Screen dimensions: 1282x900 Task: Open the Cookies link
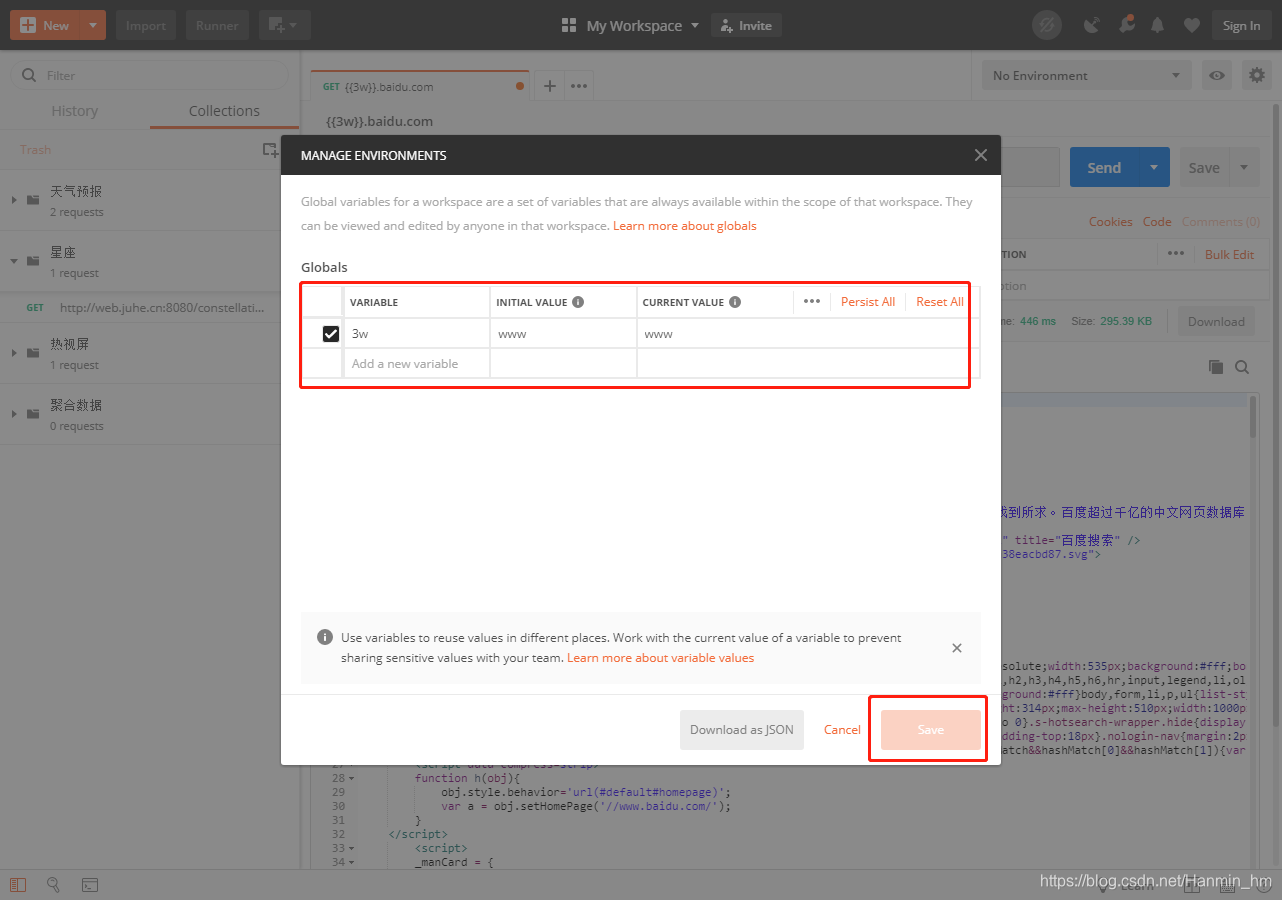click(1111, 222)
